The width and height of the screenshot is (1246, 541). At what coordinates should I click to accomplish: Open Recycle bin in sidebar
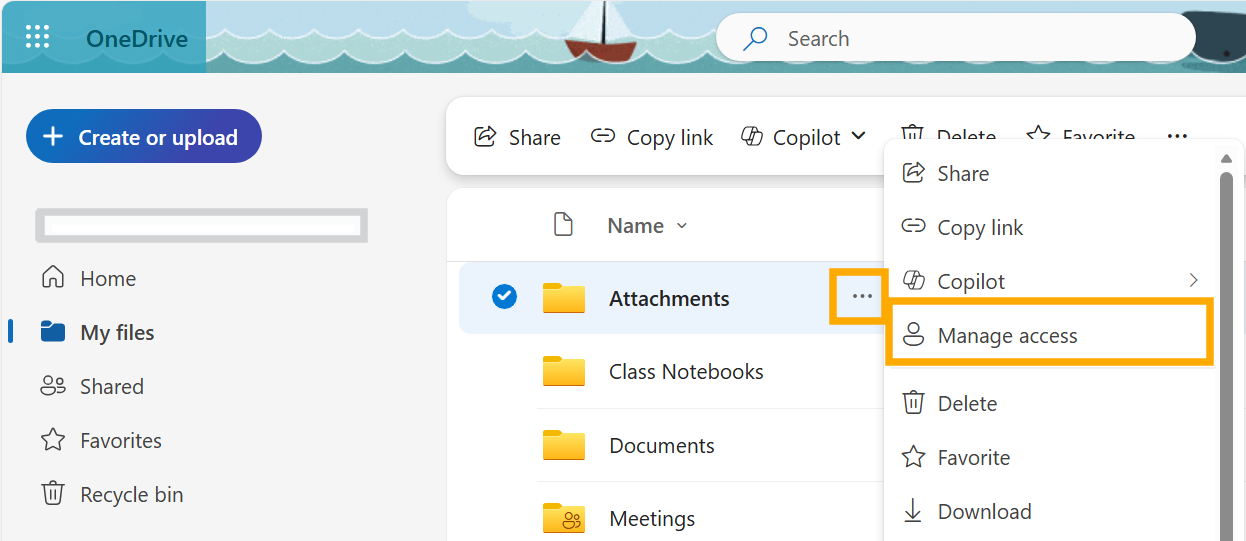point(111,495)
